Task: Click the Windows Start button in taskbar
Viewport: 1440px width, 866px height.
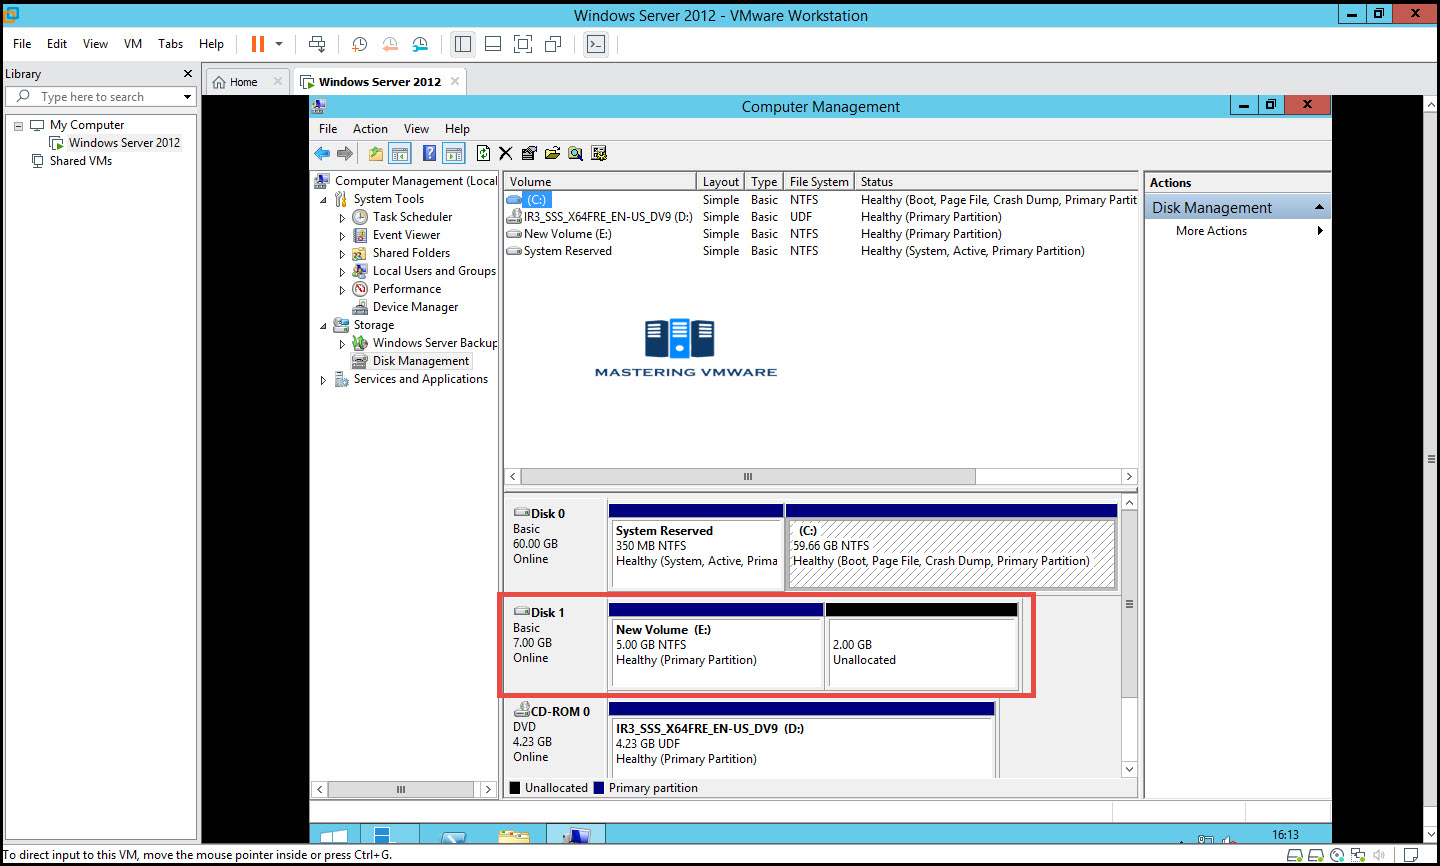Action: [x=333, y=836]
